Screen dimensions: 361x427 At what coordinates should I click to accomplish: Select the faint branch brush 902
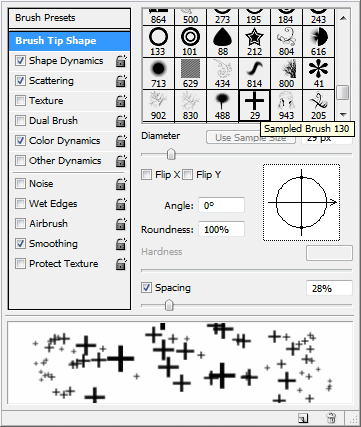tap(158, 105)
